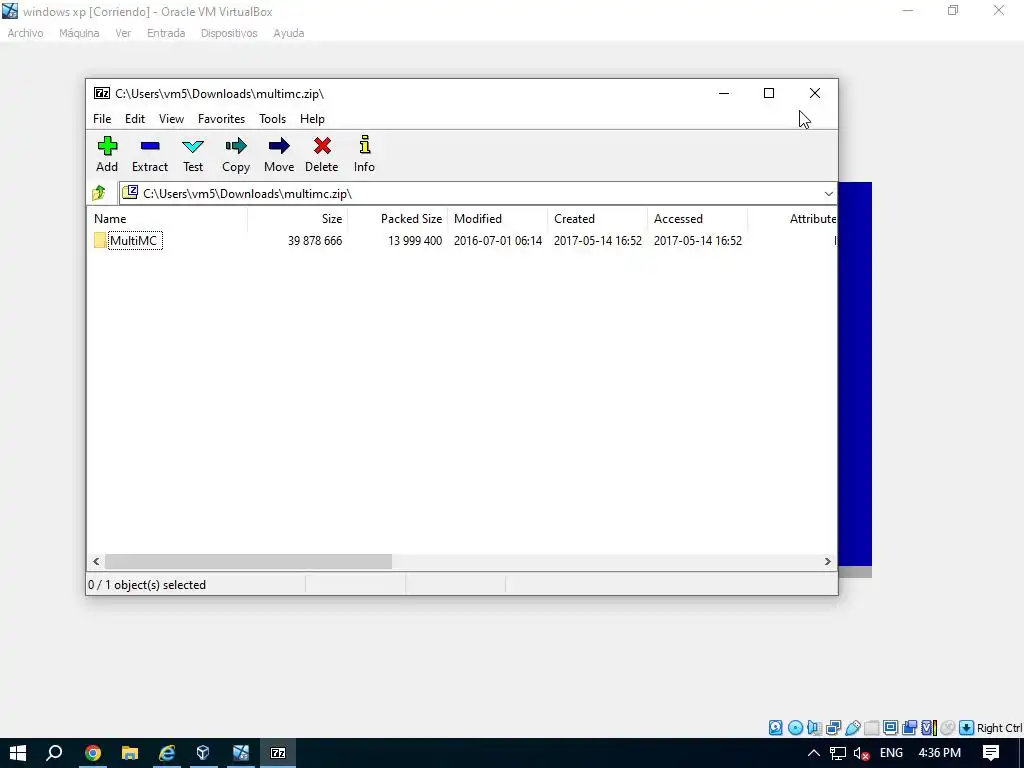Image resolution: width=1024 pixels, height=768 pixels.
Task: Click modified date 2016-07-01 06:14
Action: [498, 240]
